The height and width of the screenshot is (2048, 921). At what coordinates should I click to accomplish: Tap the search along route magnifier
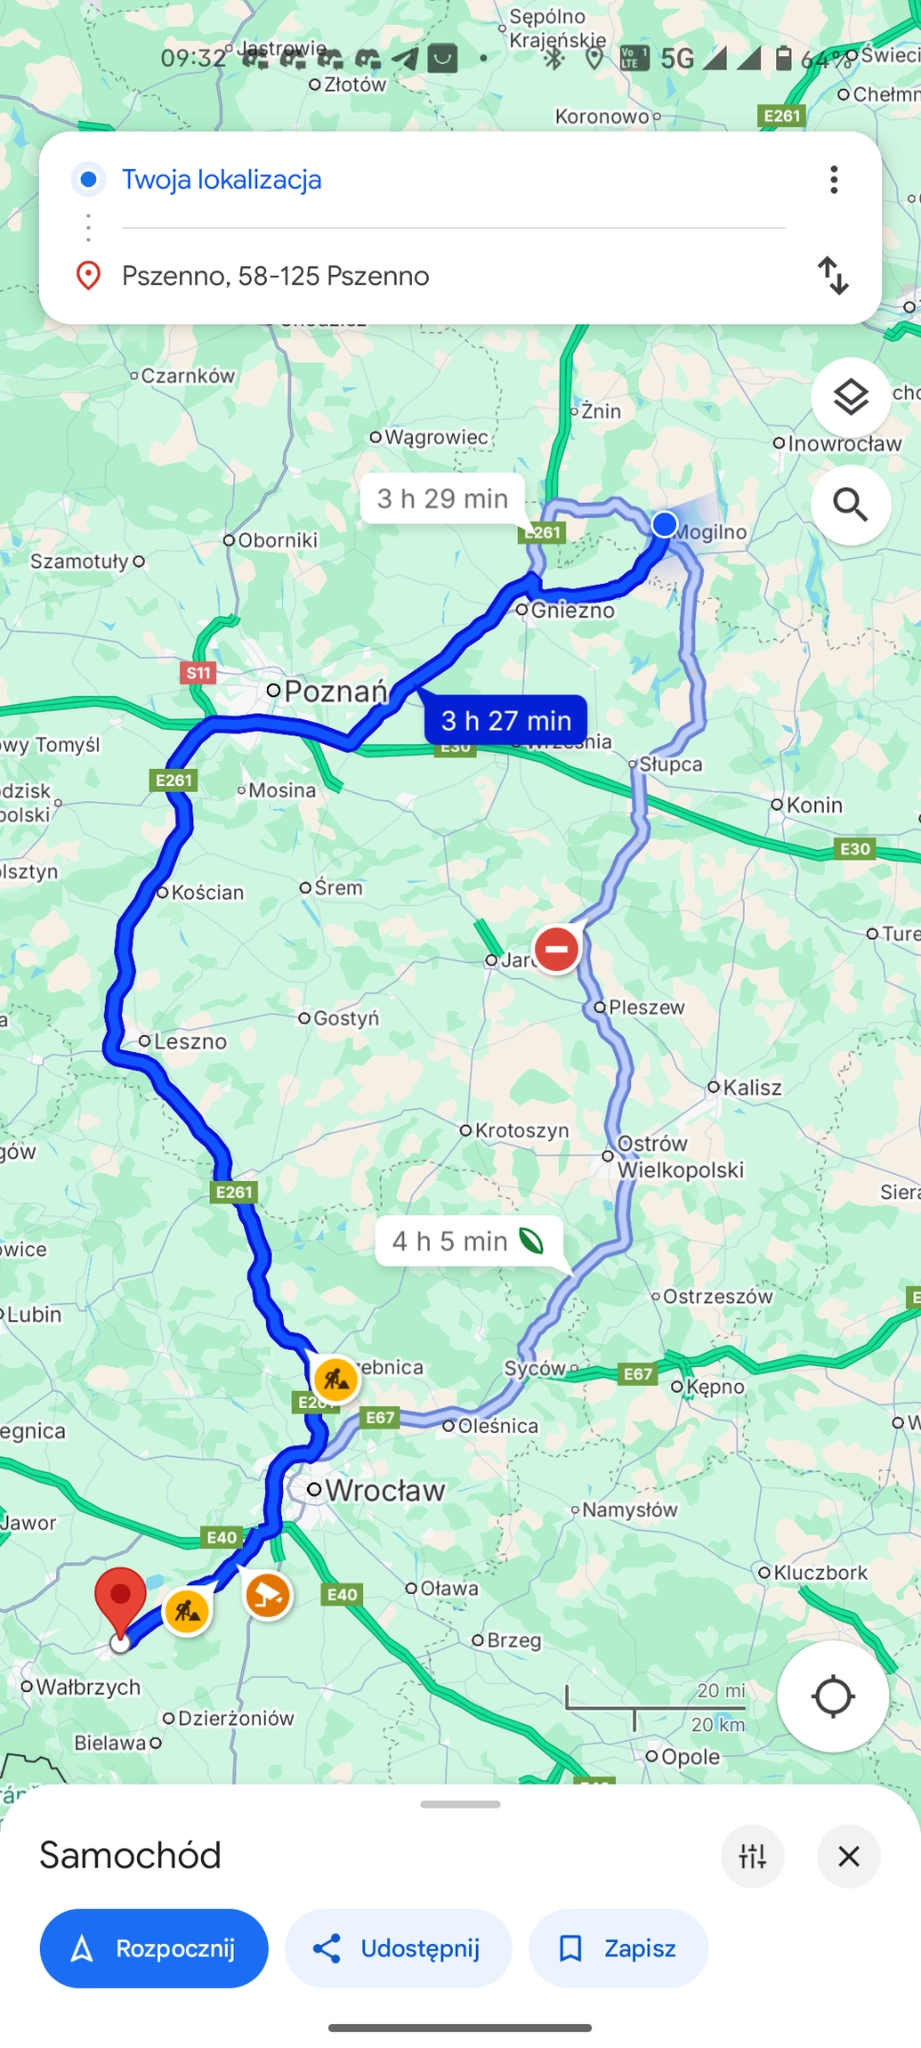[850, 505]
